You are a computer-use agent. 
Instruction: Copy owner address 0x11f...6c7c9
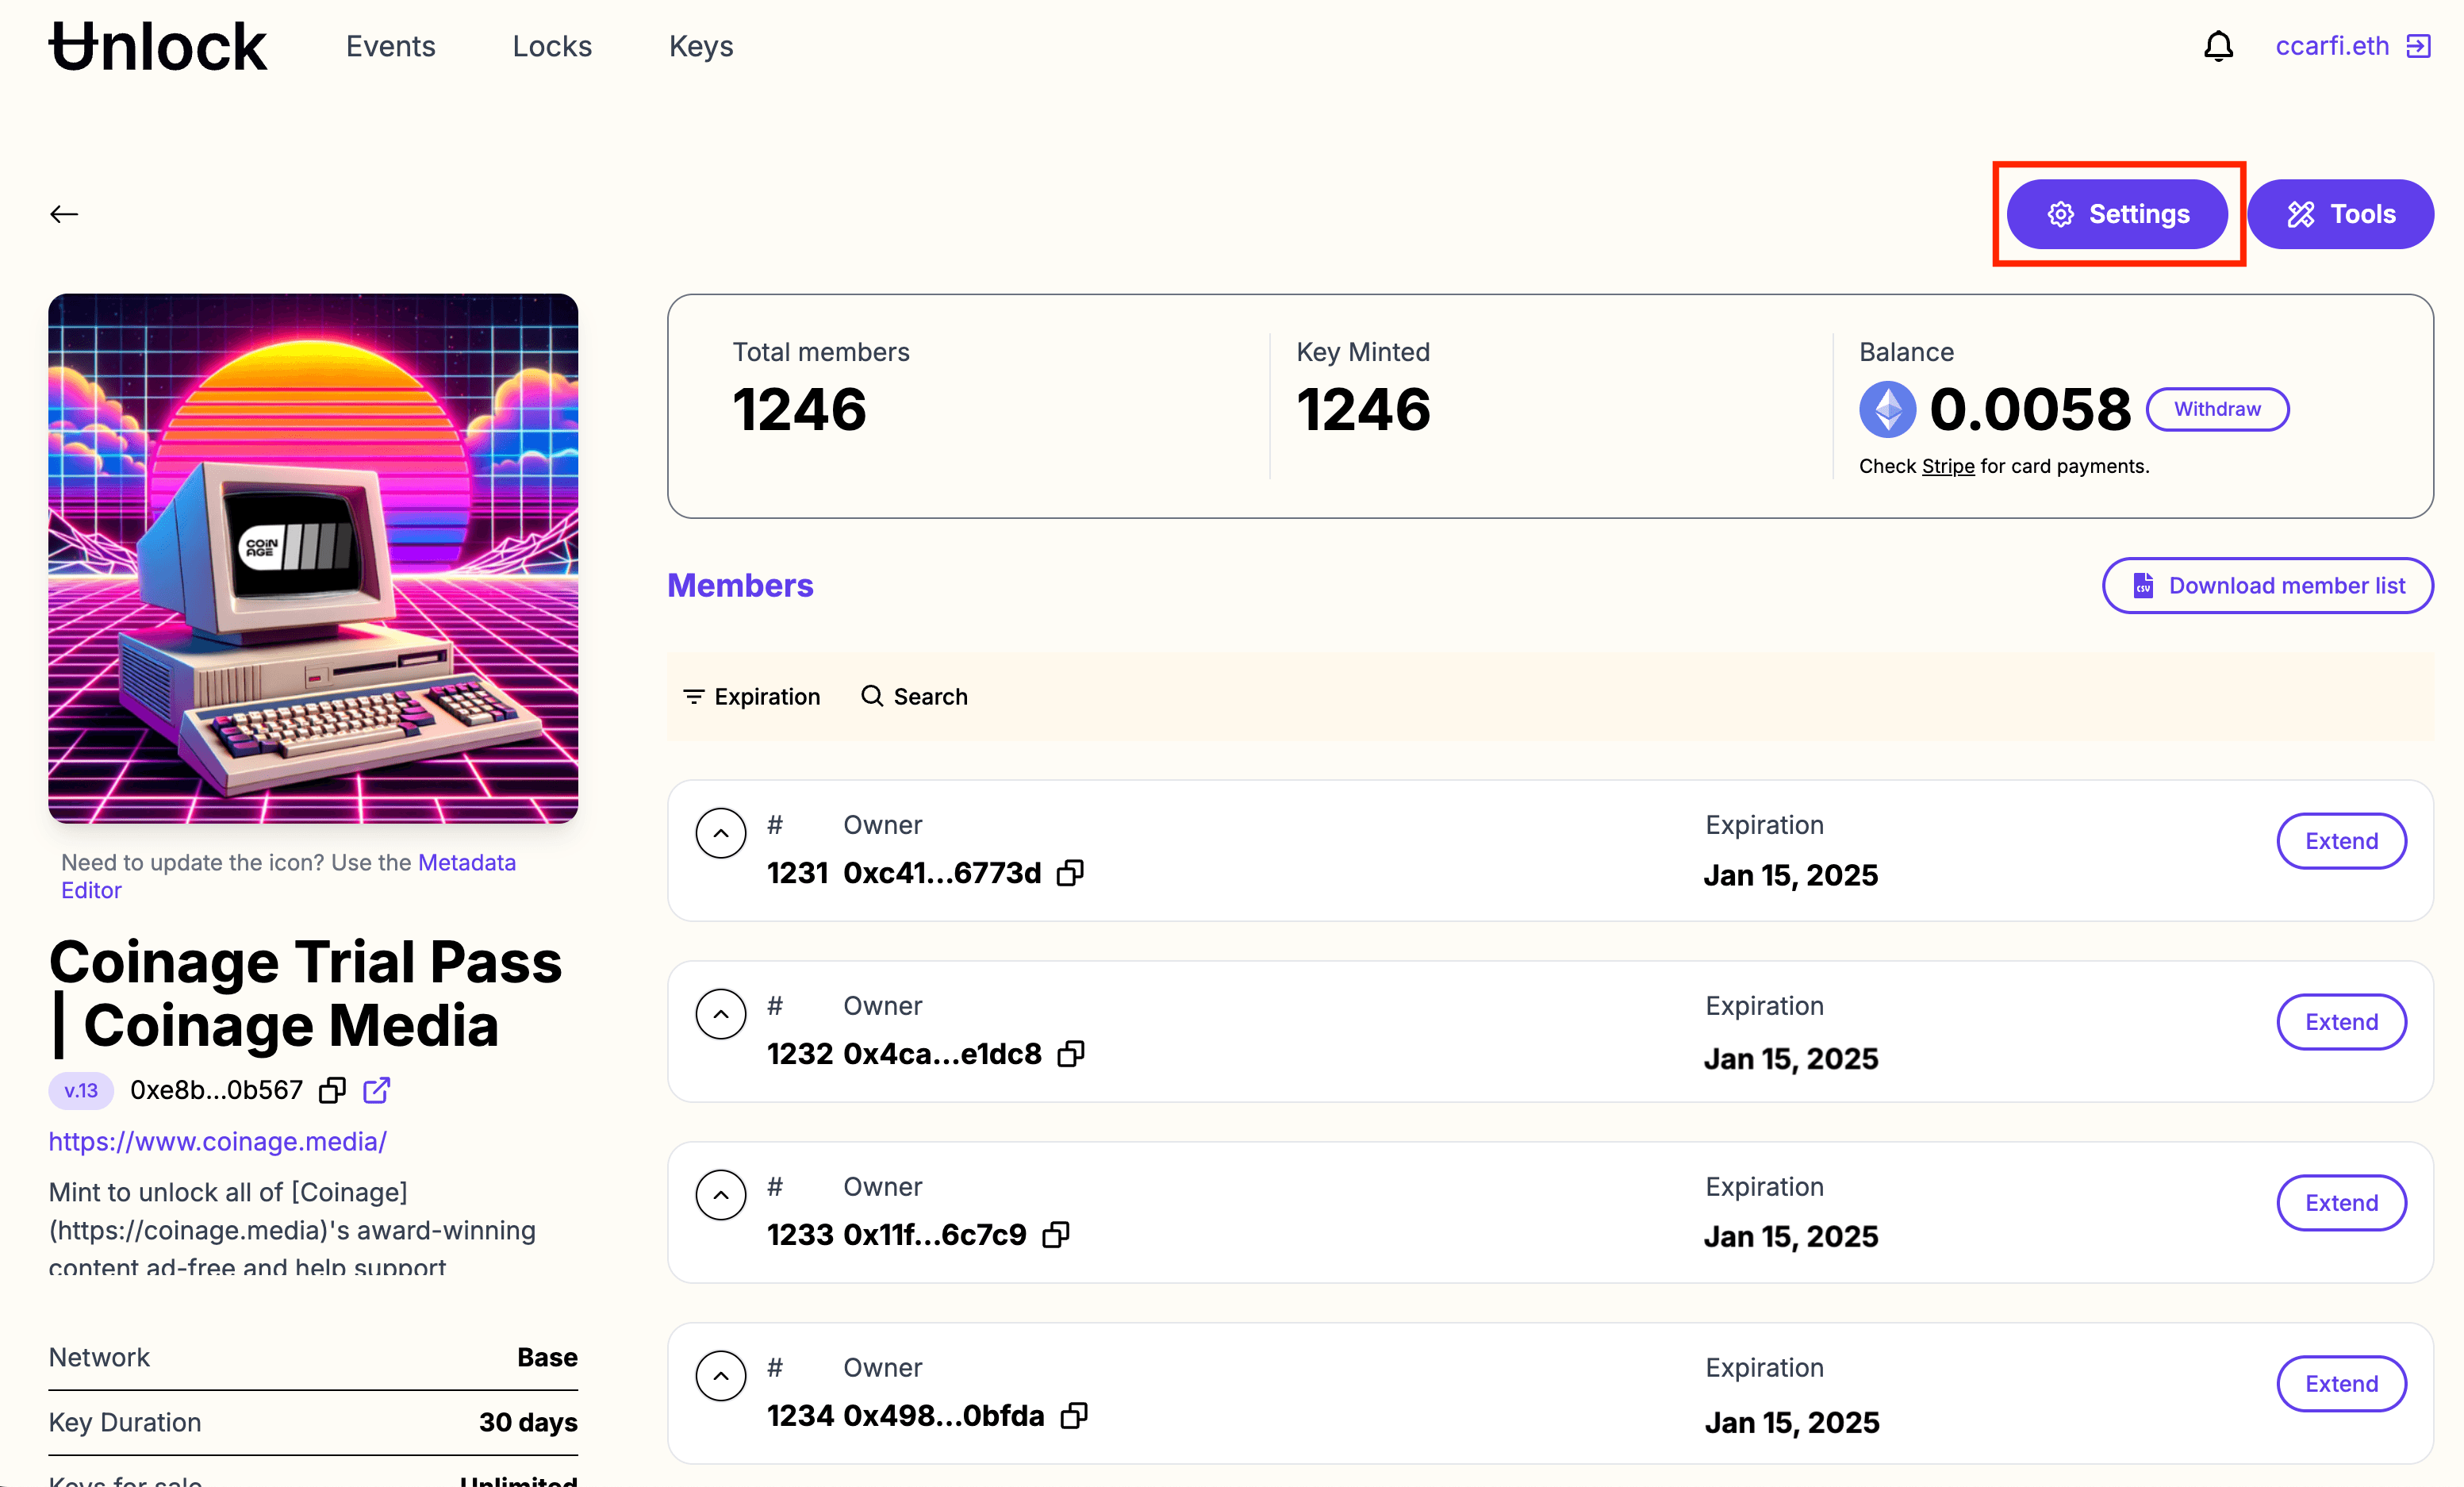click(x=1055, y=1235)
